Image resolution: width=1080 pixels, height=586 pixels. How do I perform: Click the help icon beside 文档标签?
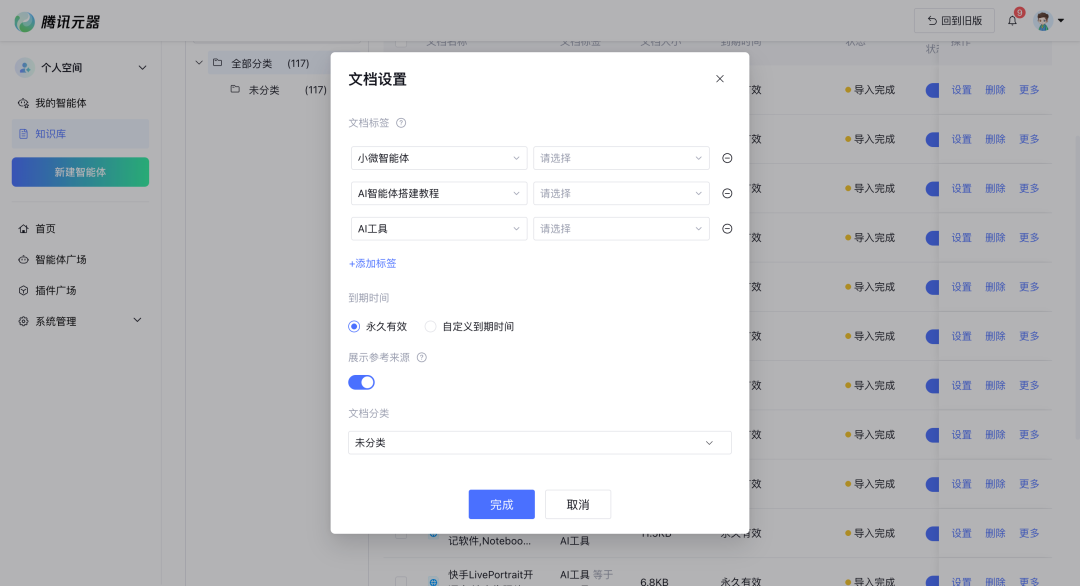tap(401, 123)
